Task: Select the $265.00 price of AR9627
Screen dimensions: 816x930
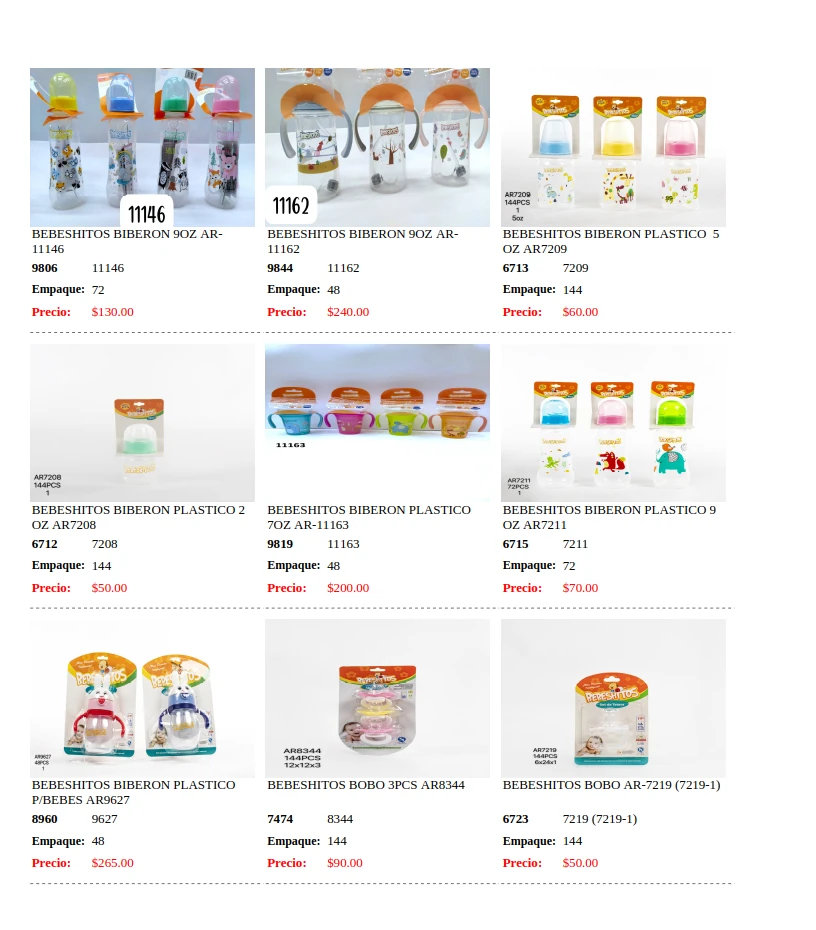Action: click(x=113, y=863)
